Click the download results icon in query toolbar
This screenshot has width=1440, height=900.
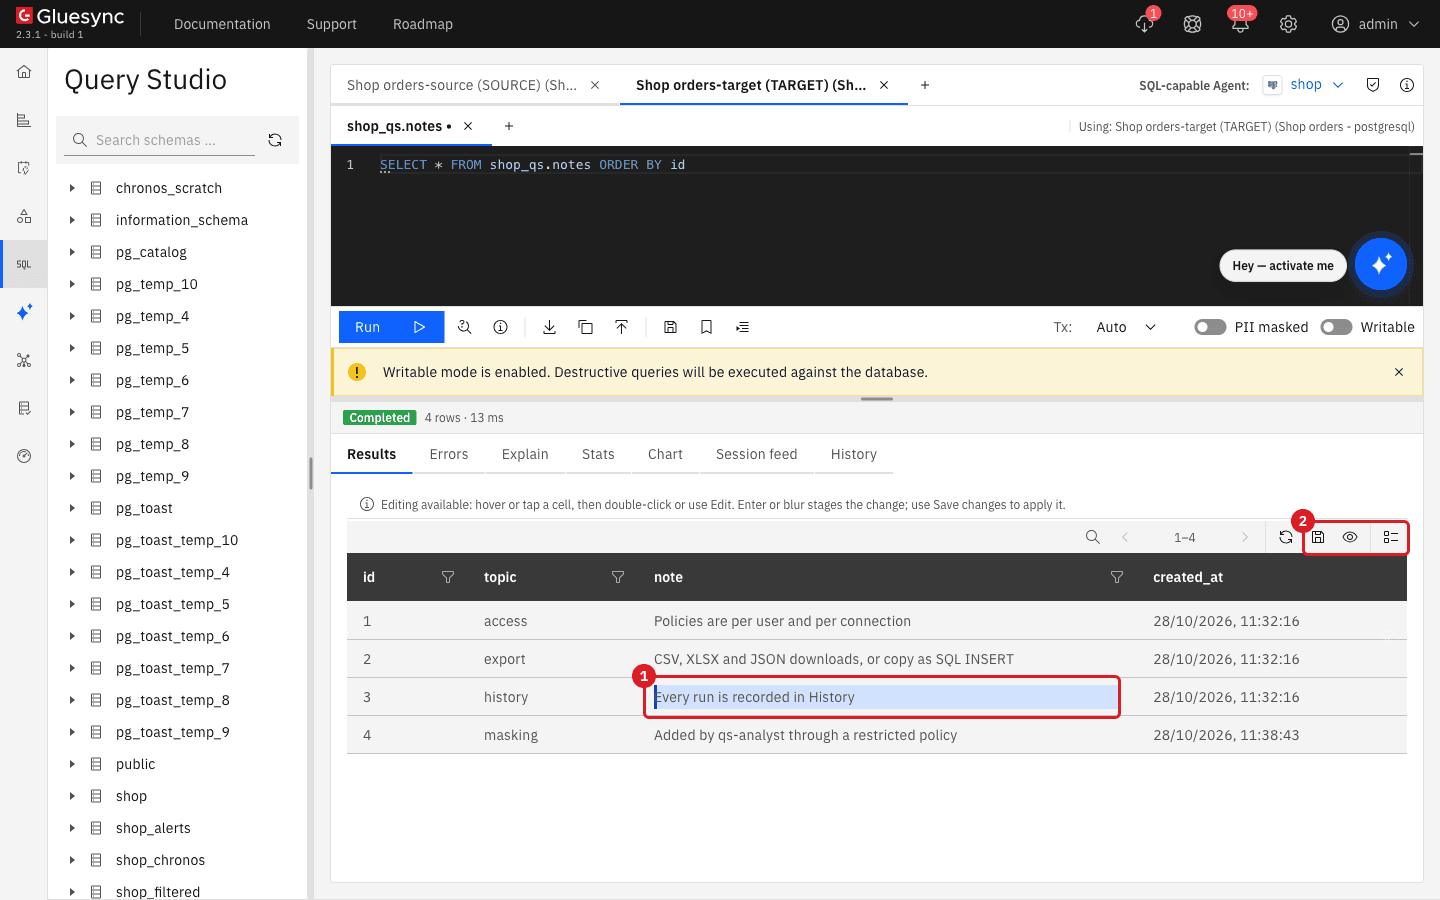[549, 327]
